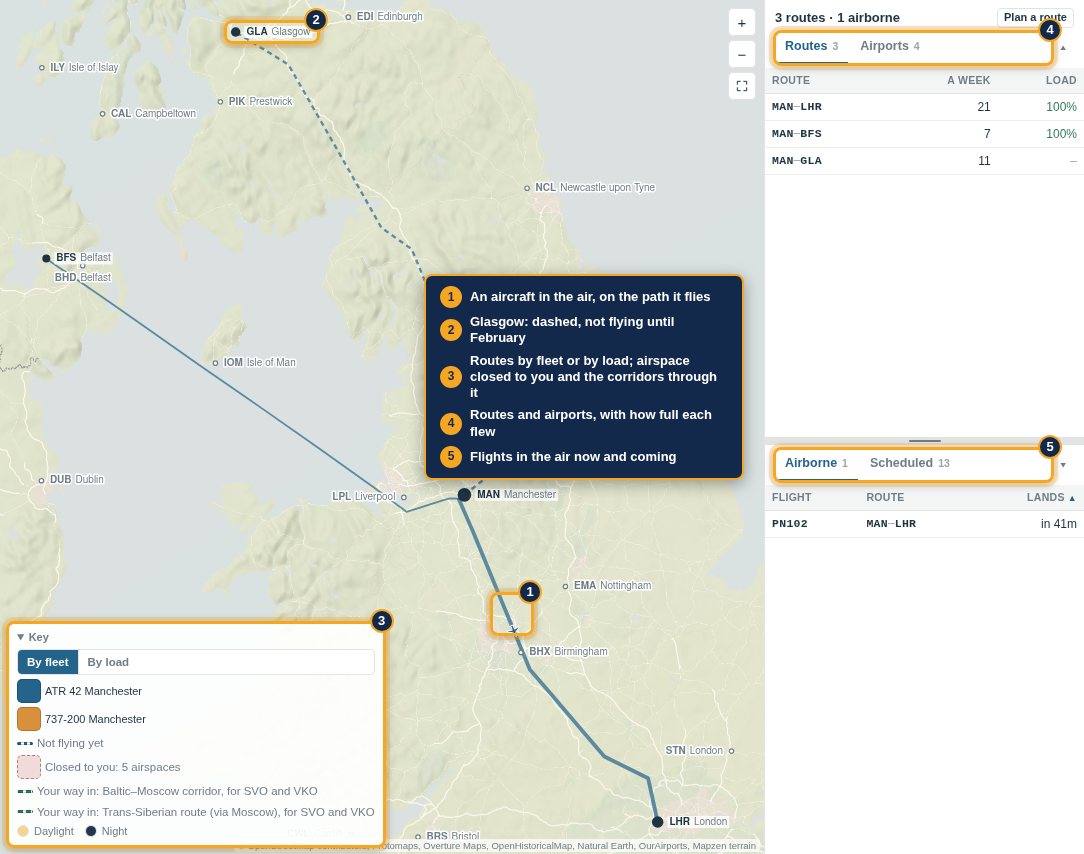1084x854 pixels.
Task: Select the MAN–BFS route row
Action: 924,134
